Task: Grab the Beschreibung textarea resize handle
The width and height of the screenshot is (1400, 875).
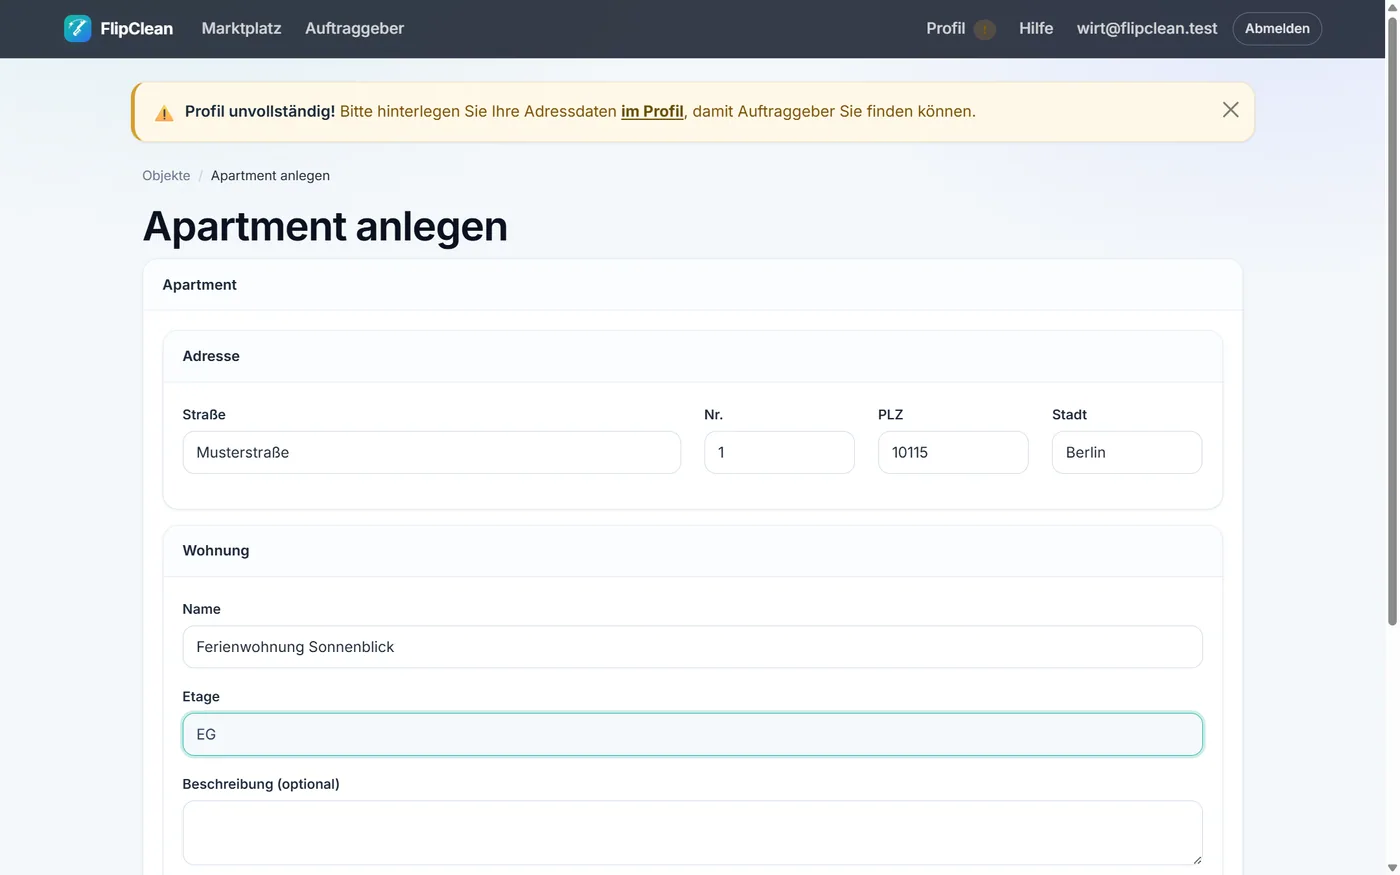Action: 1196,858
